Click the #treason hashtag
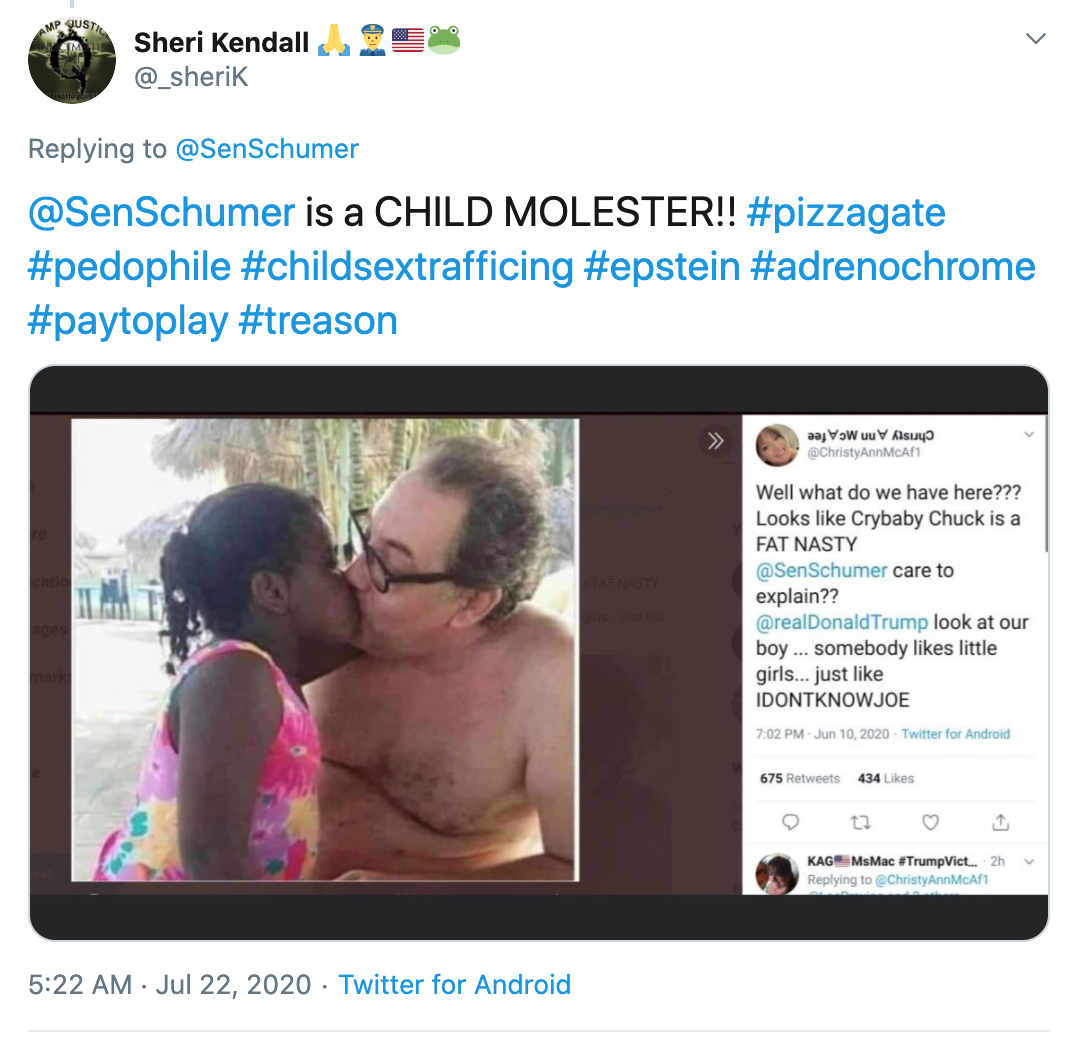The image size is (1074, 1044). tap(318, 321)
